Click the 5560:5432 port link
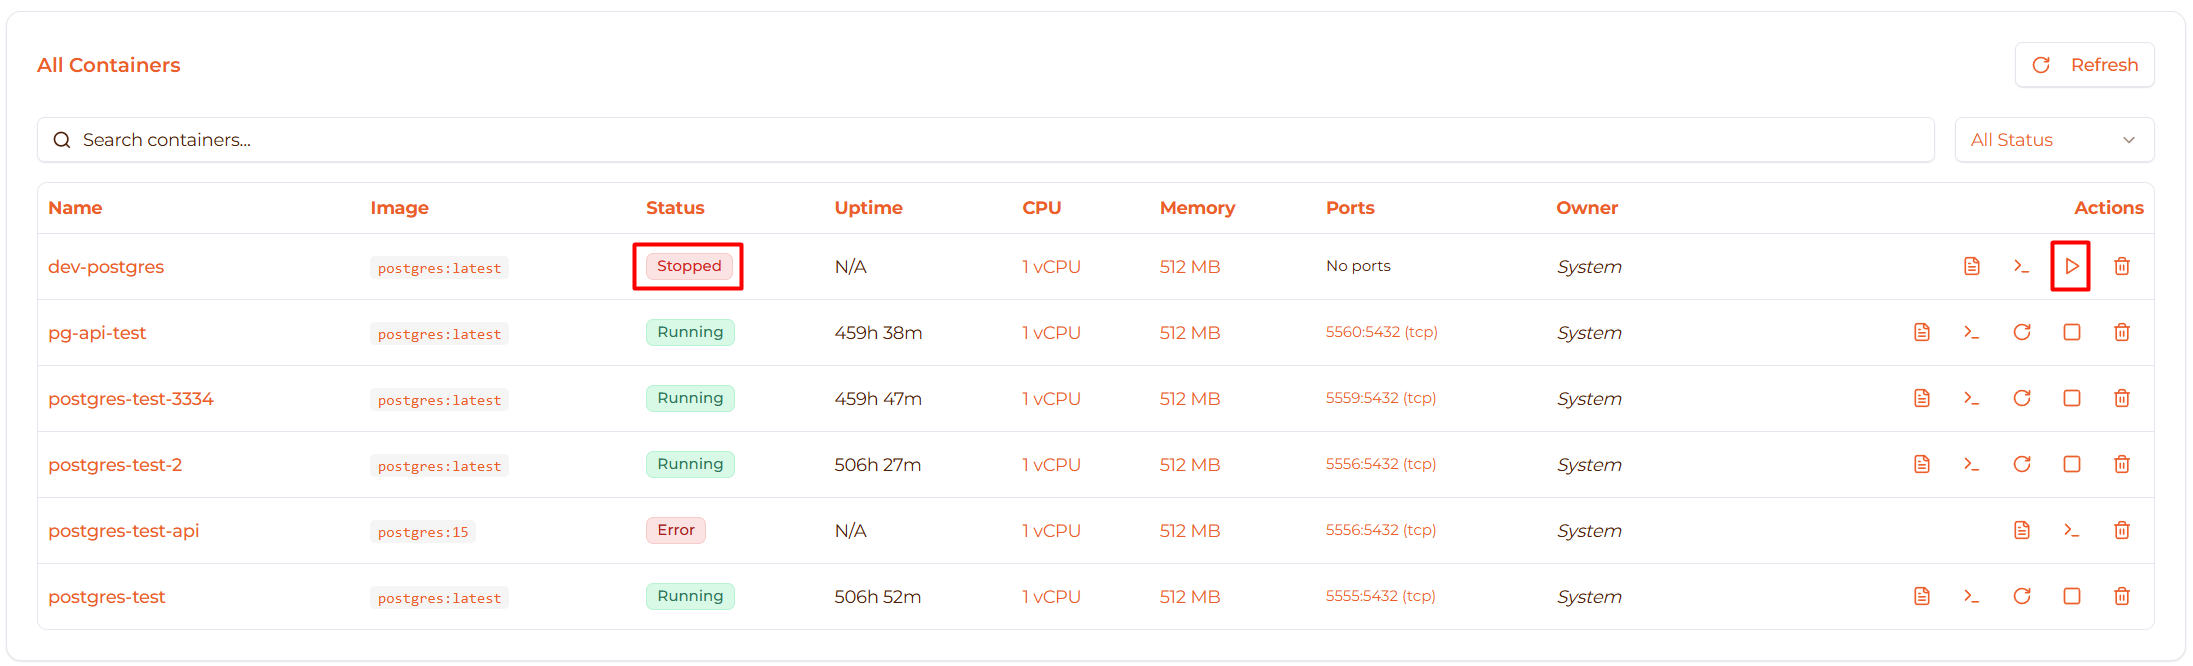Viewport: 2193px width, 666px height. [1381, 332]
